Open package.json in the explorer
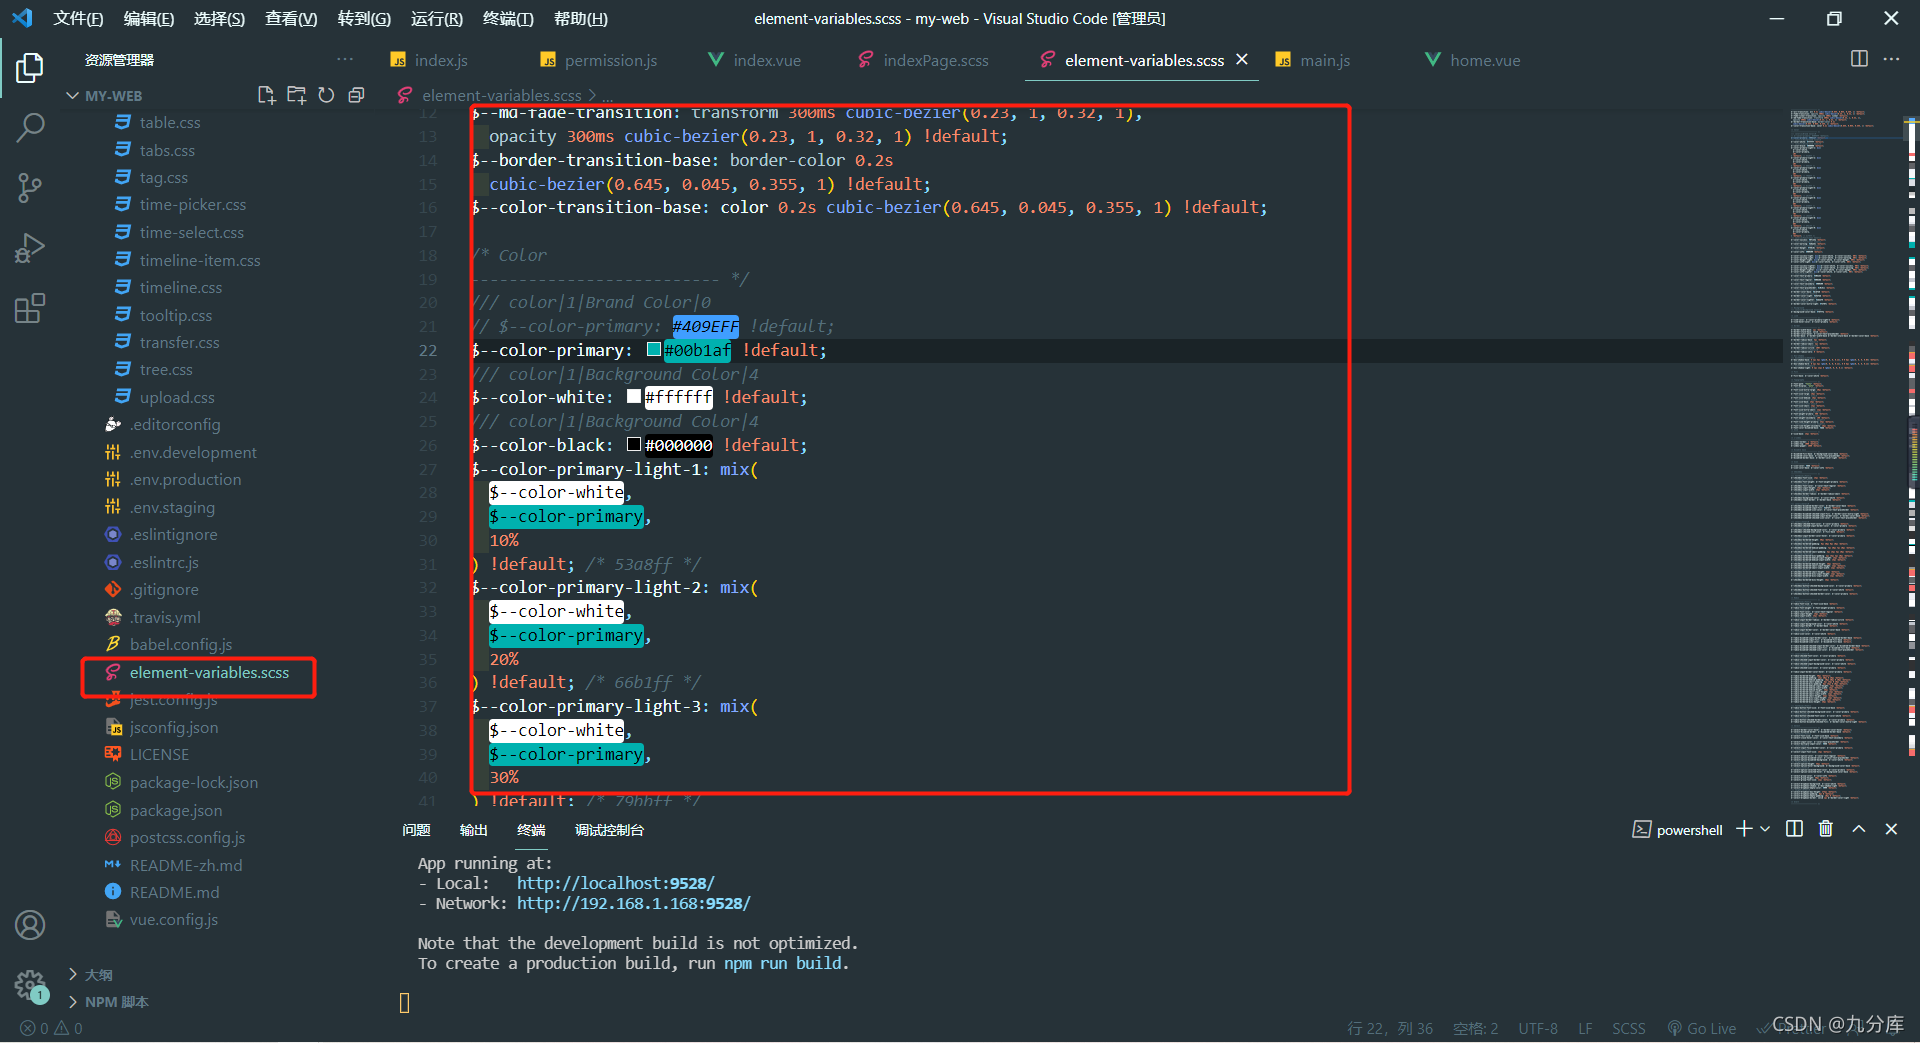 pos(176,810)
